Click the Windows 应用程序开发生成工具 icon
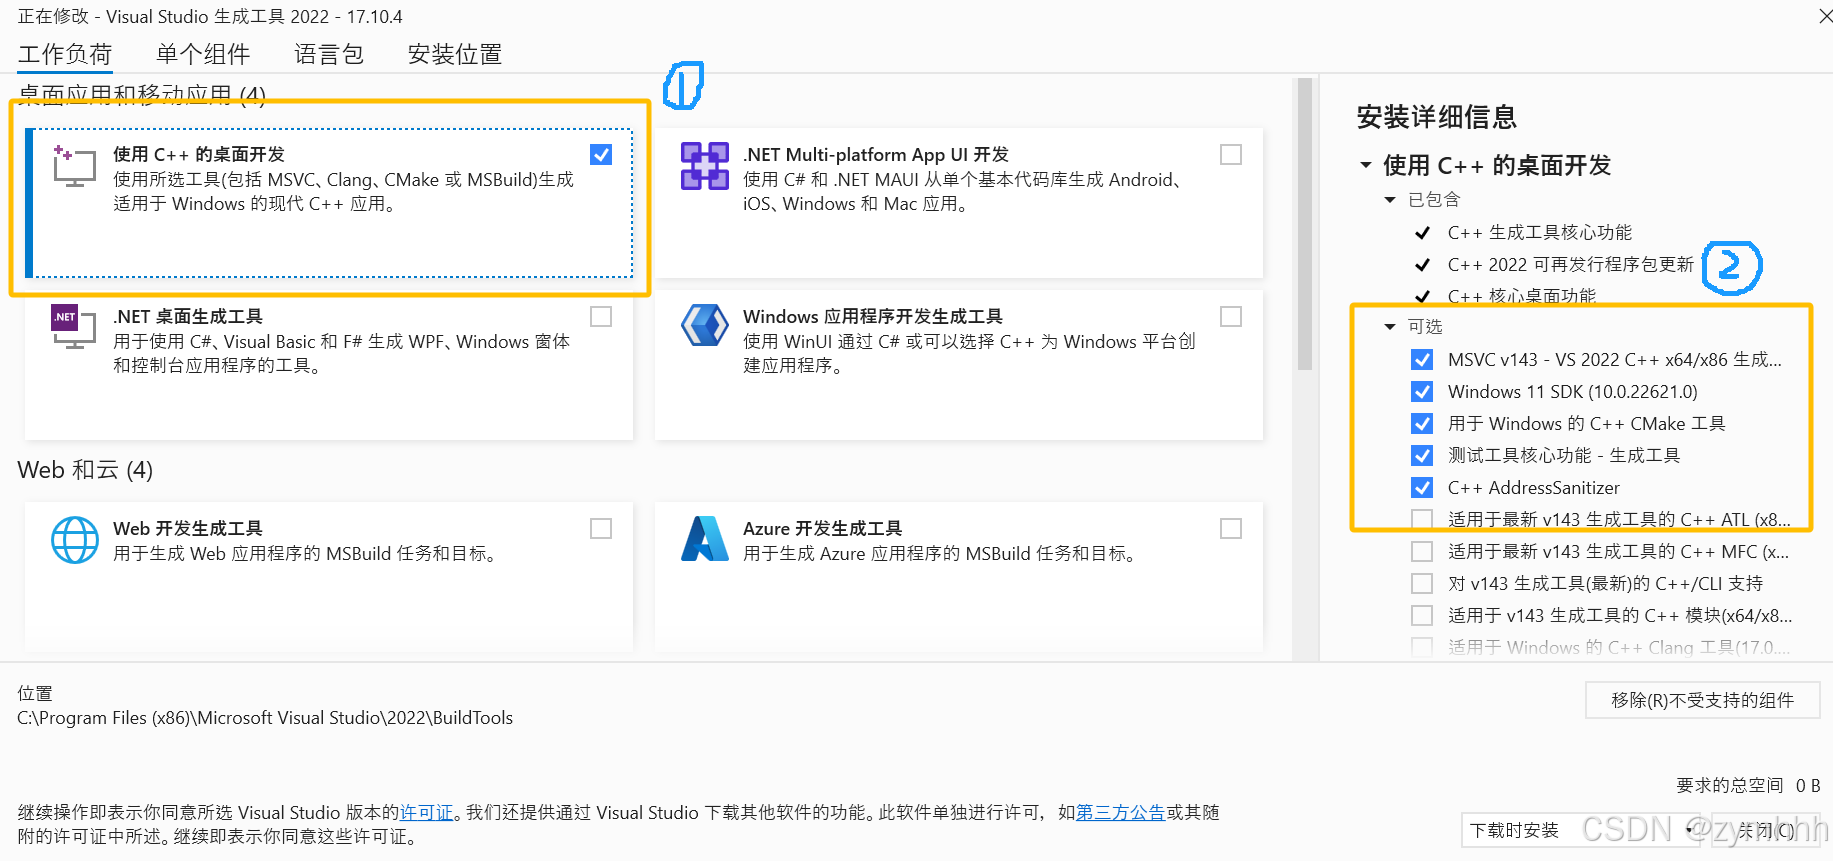Screen dimensions: 1833x861 point(705,325)
